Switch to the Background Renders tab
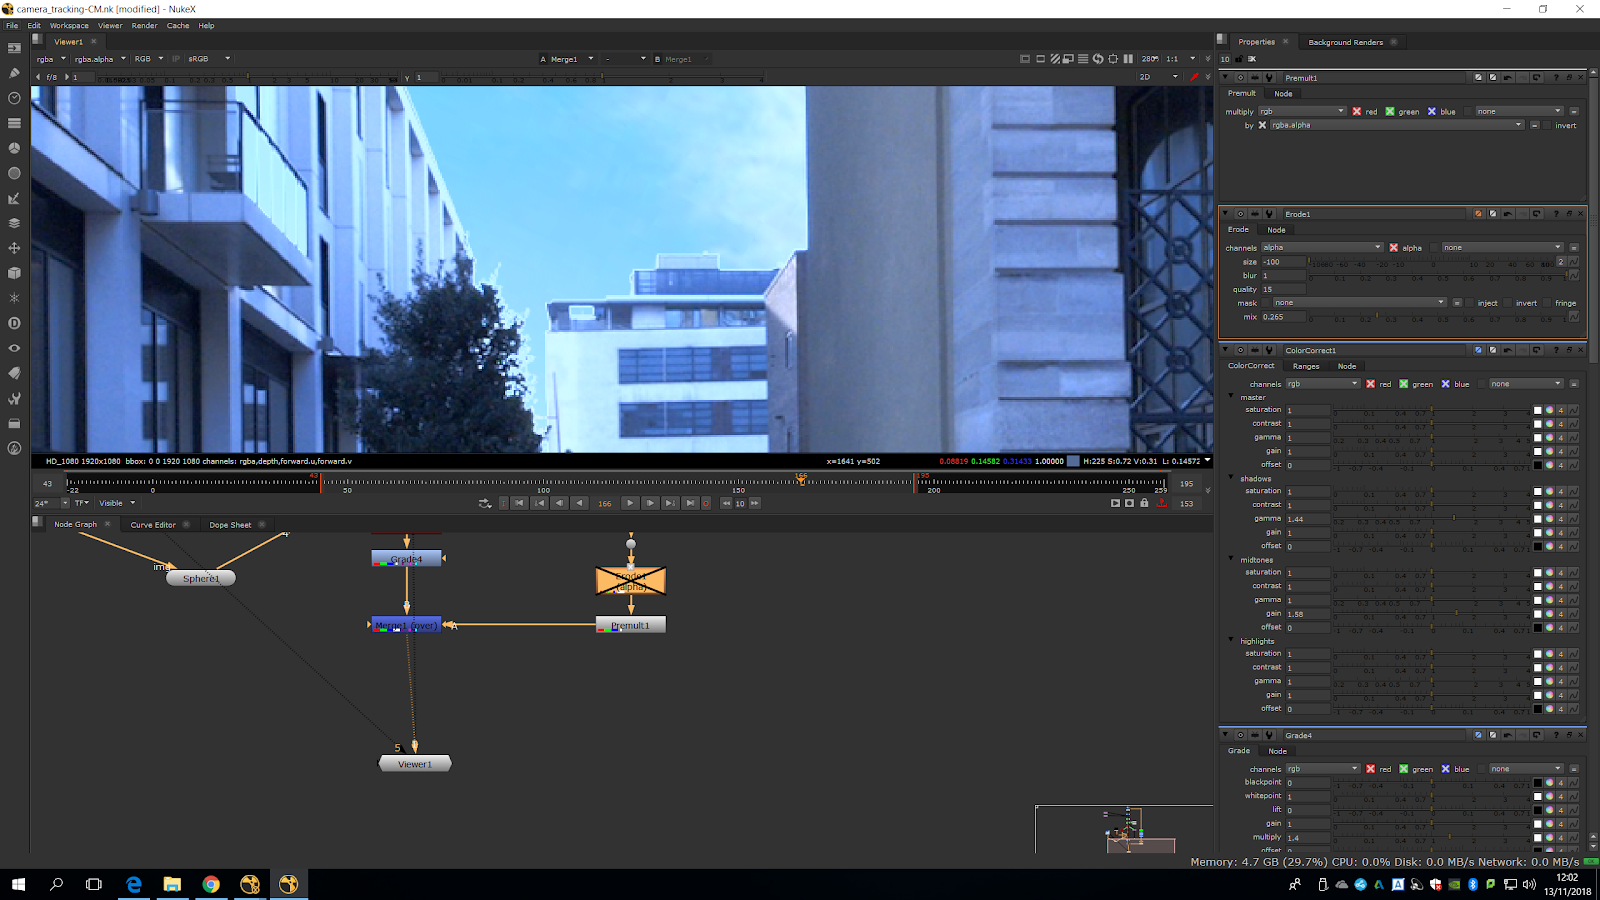 tap(1345, 42)
